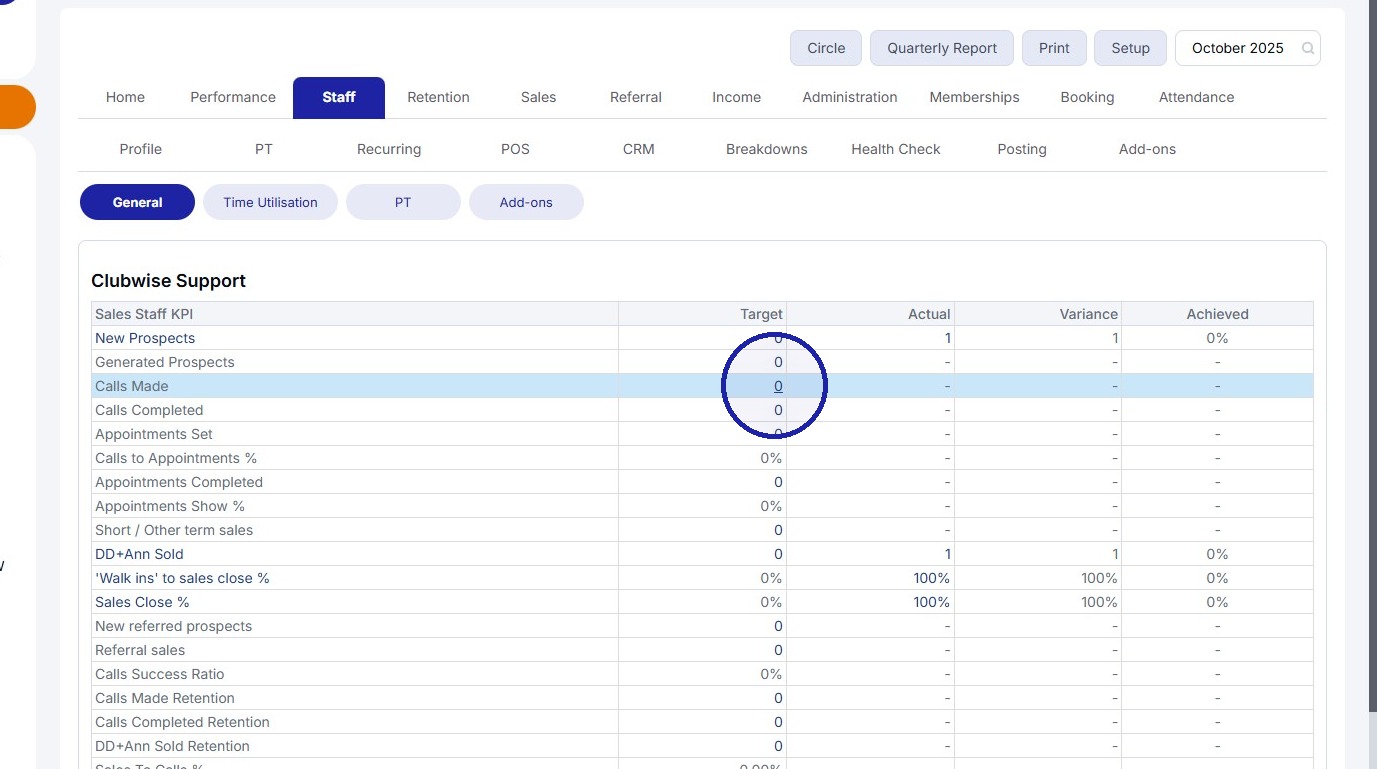This screenshot has height=769, width=1377.
Task: Click the DD+Ann Sold KPI label
Action: [x=139, y=554]
